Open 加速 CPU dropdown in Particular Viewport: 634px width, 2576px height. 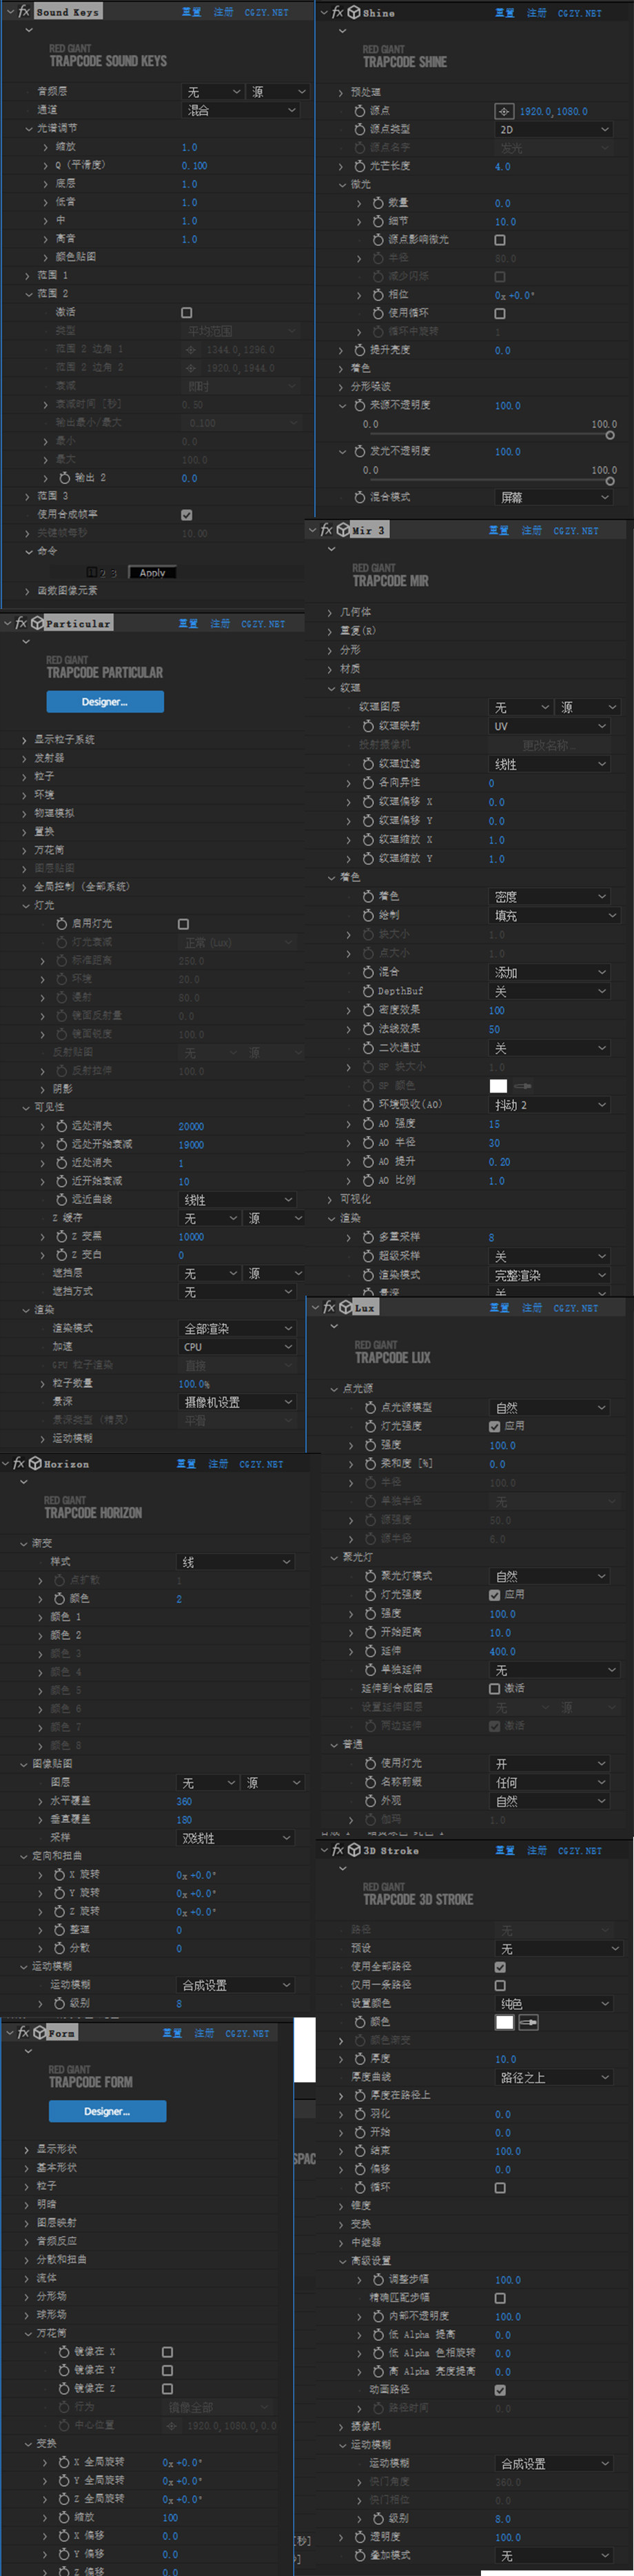coord(237,1347)
